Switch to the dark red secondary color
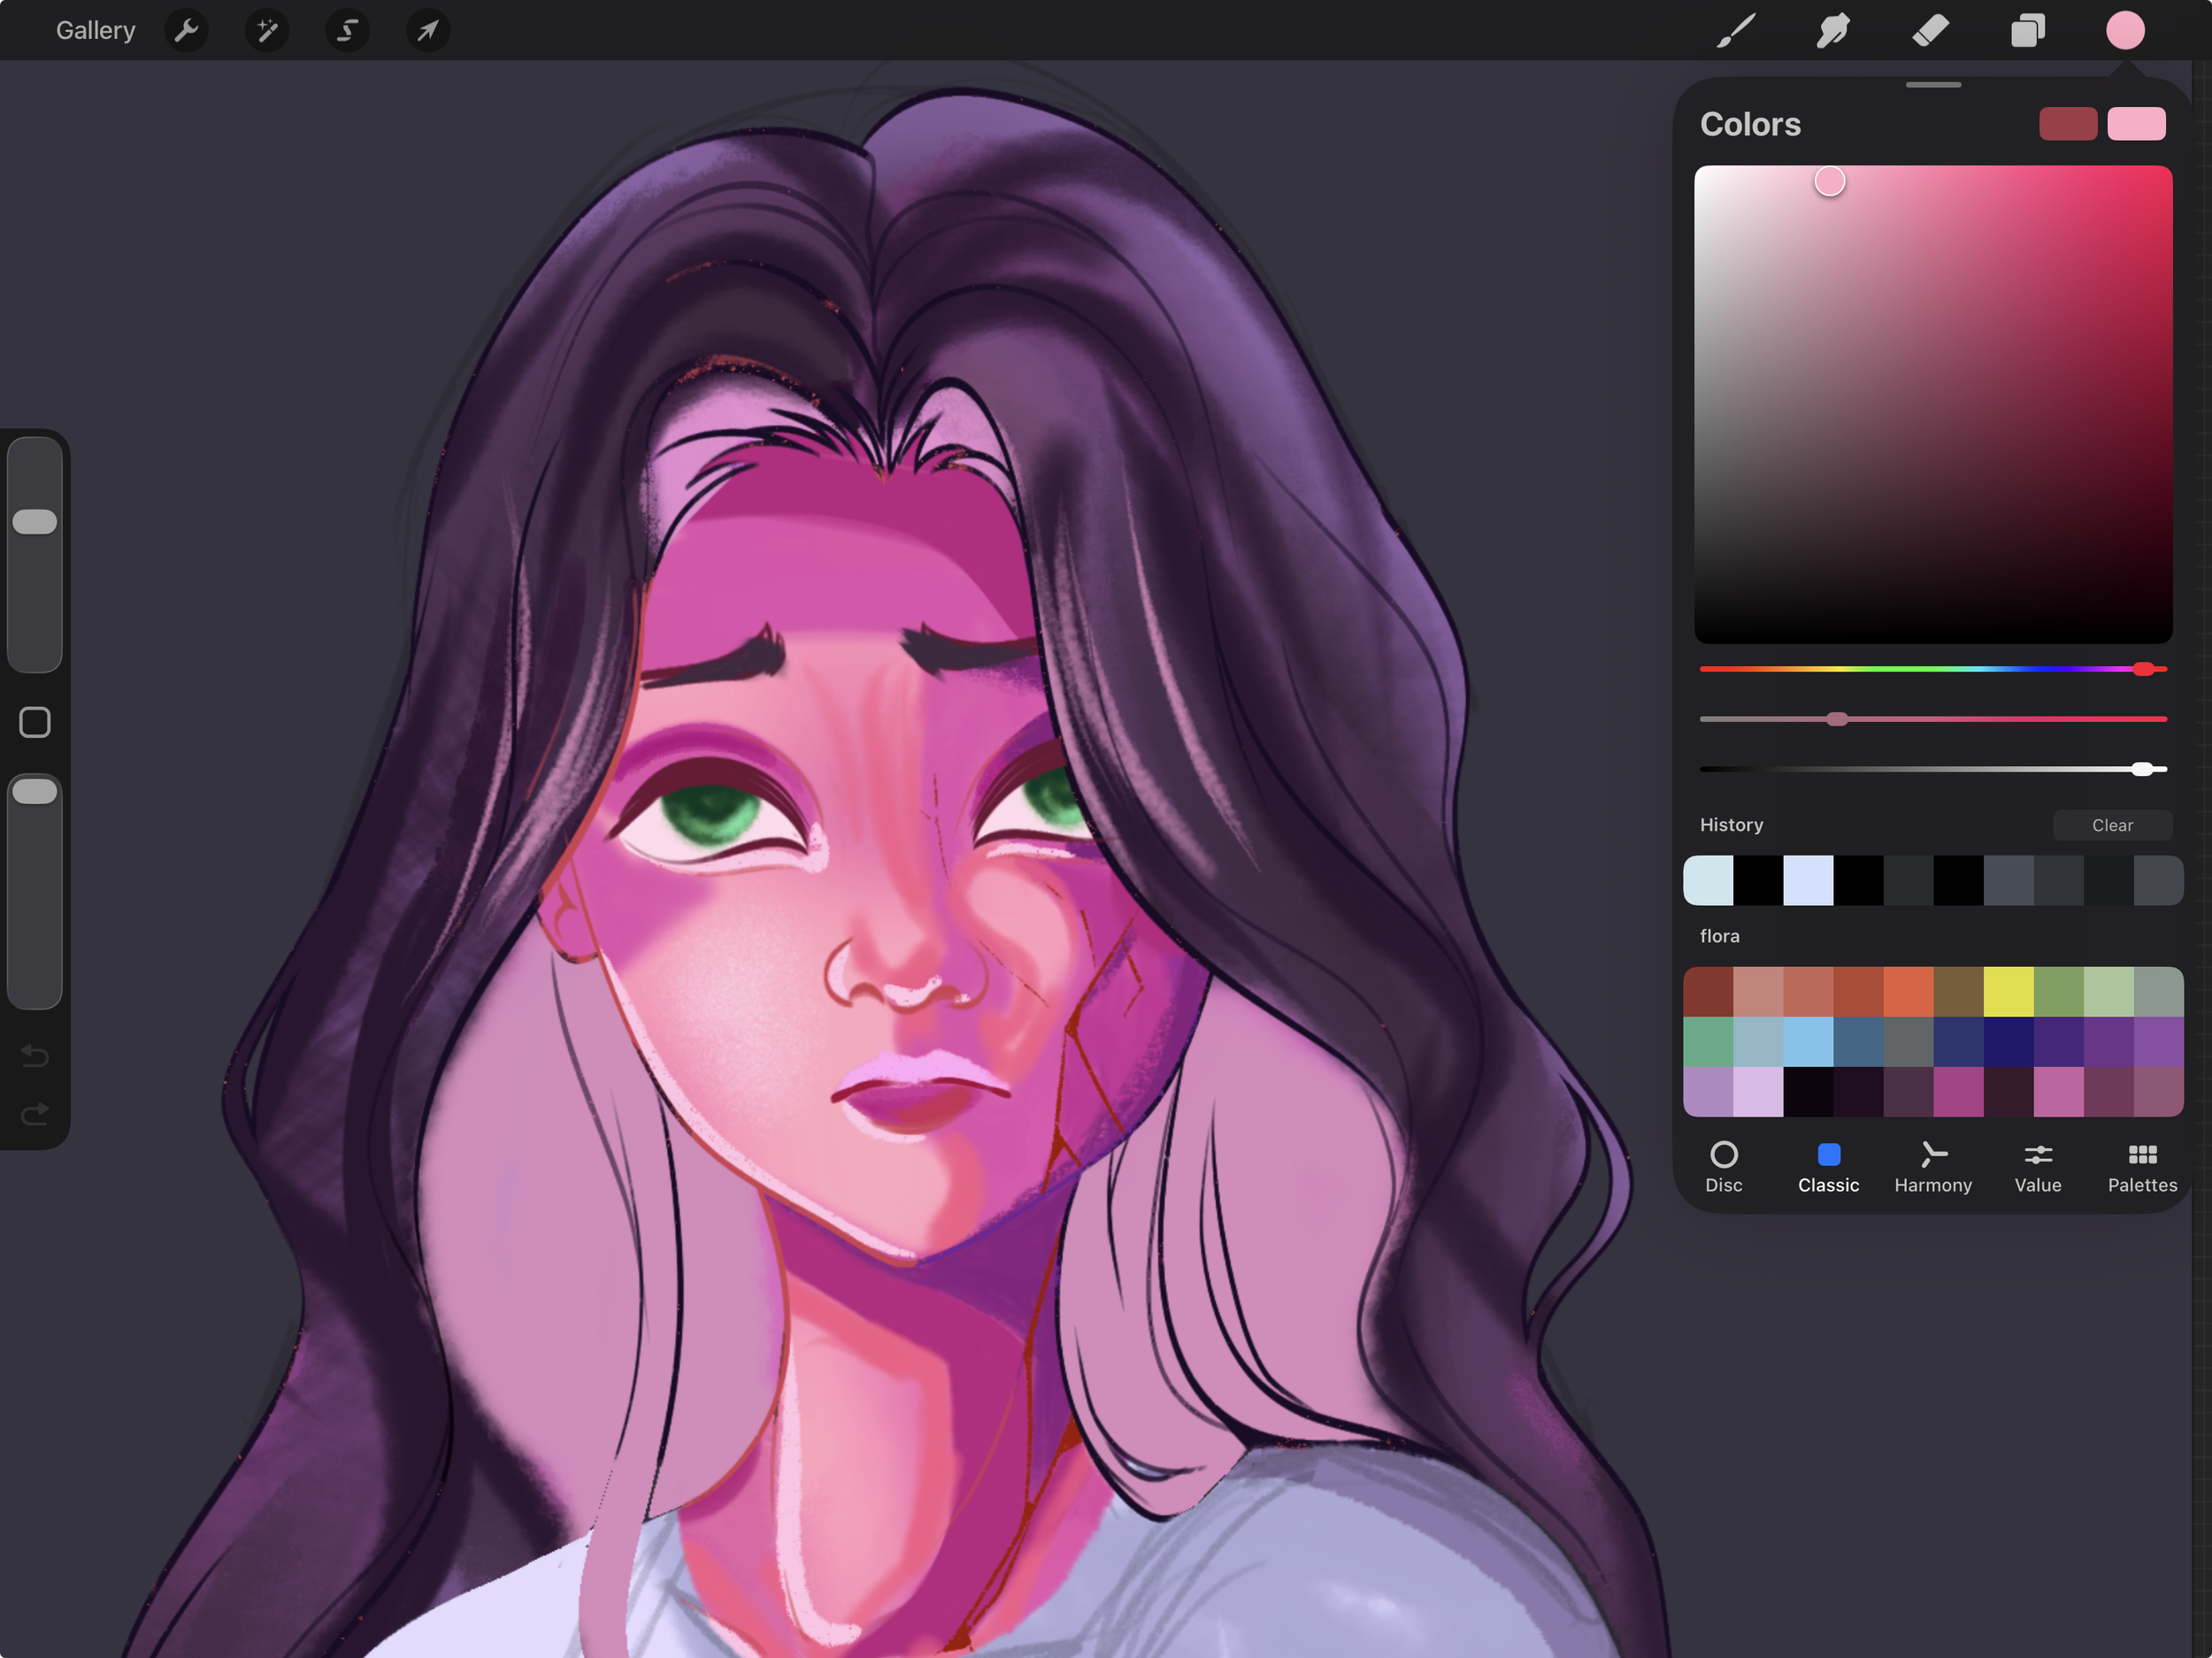 click(2067, 124)
